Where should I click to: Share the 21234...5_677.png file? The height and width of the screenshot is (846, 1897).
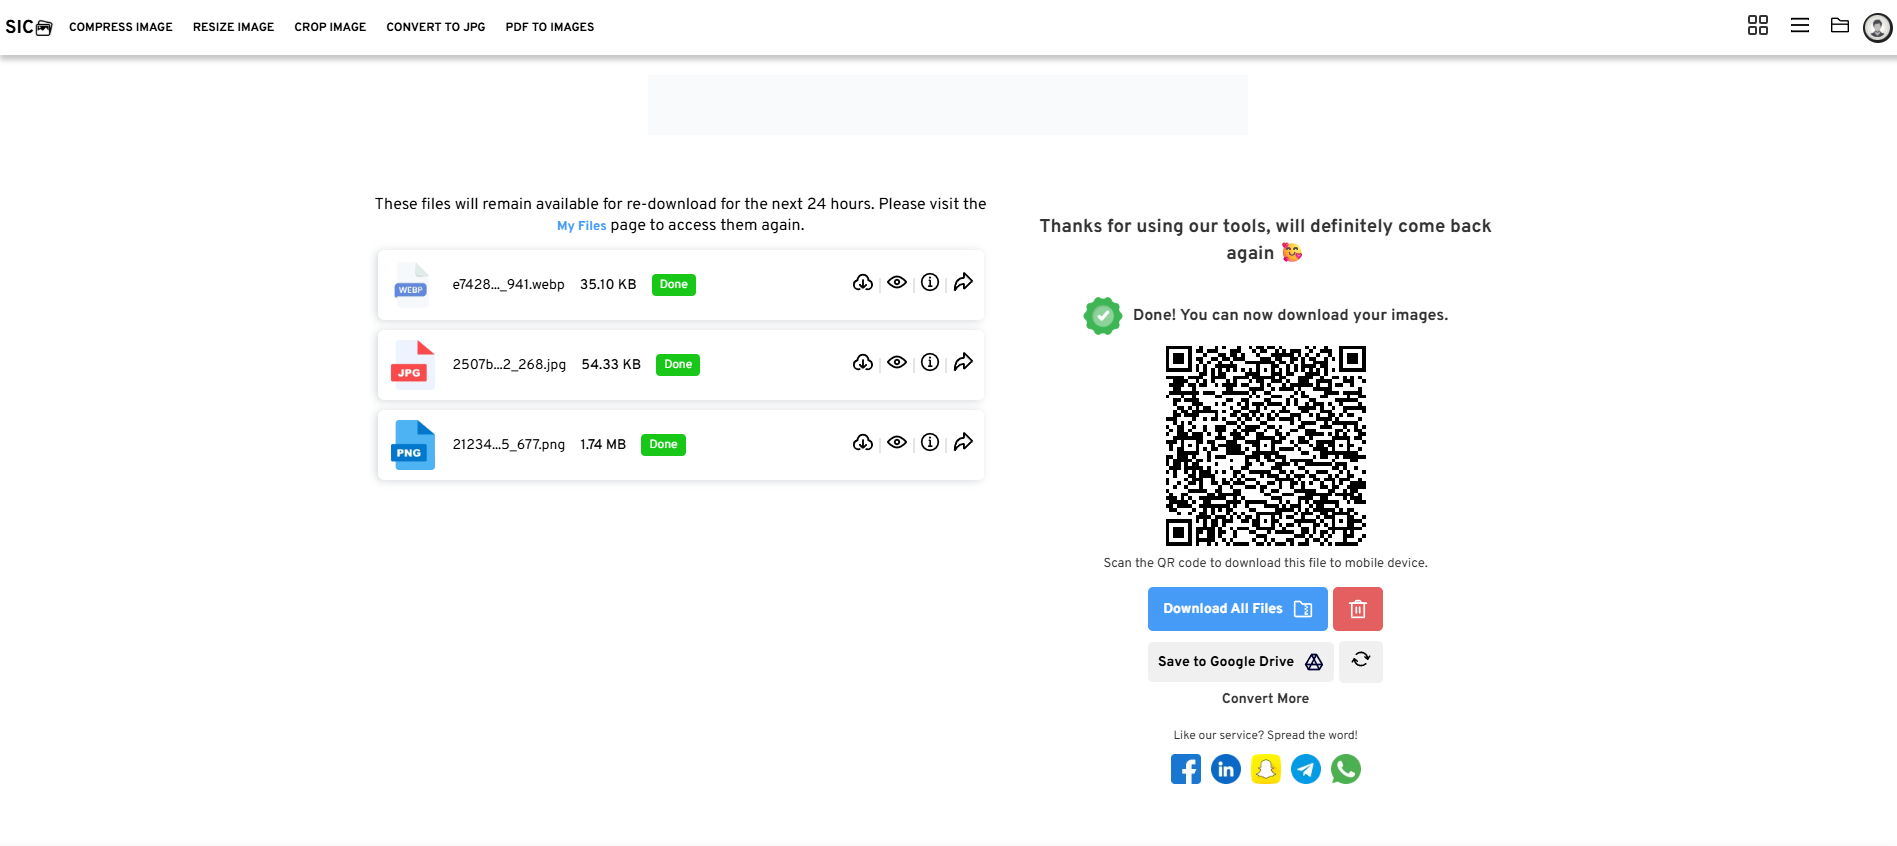963,443
